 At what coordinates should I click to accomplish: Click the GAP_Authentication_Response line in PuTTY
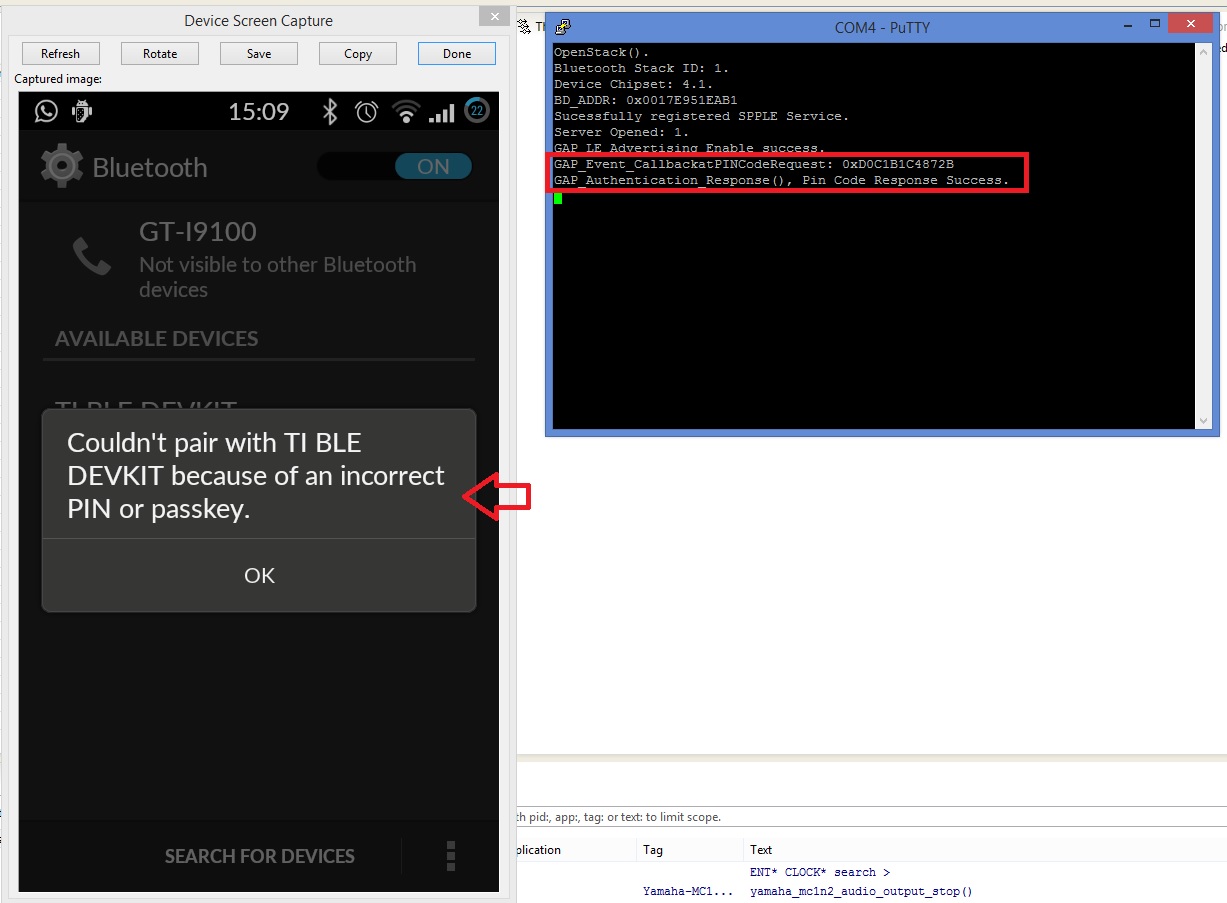point(781,180)
